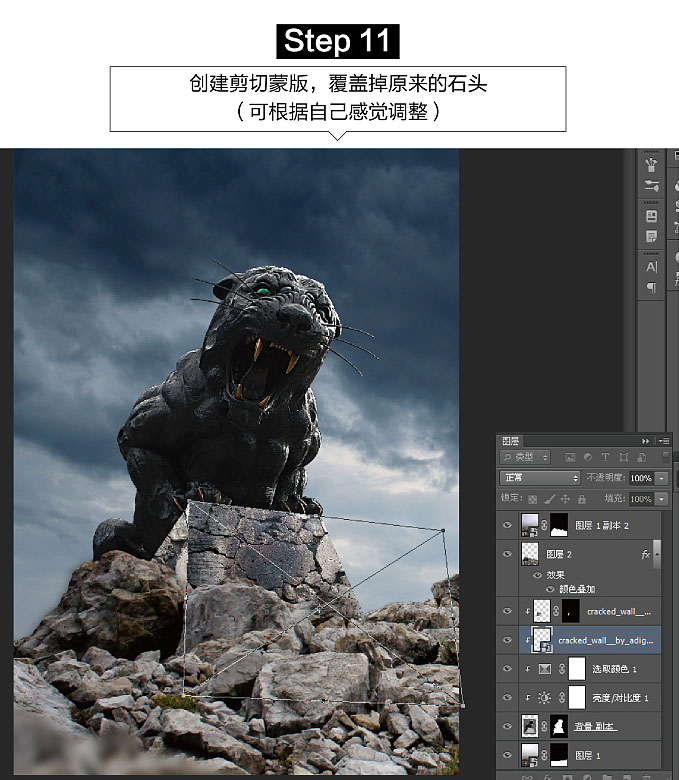
Task: Click mask link icon on 选取颜色 1
Action: click(x=562, y=669)
